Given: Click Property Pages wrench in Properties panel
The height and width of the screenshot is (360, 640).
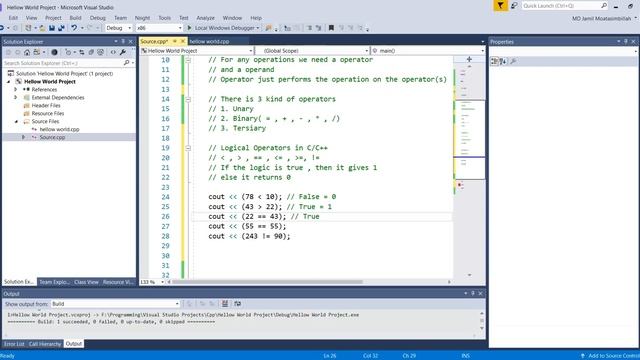Looking at the screenshot, I should tap(513, 61).
